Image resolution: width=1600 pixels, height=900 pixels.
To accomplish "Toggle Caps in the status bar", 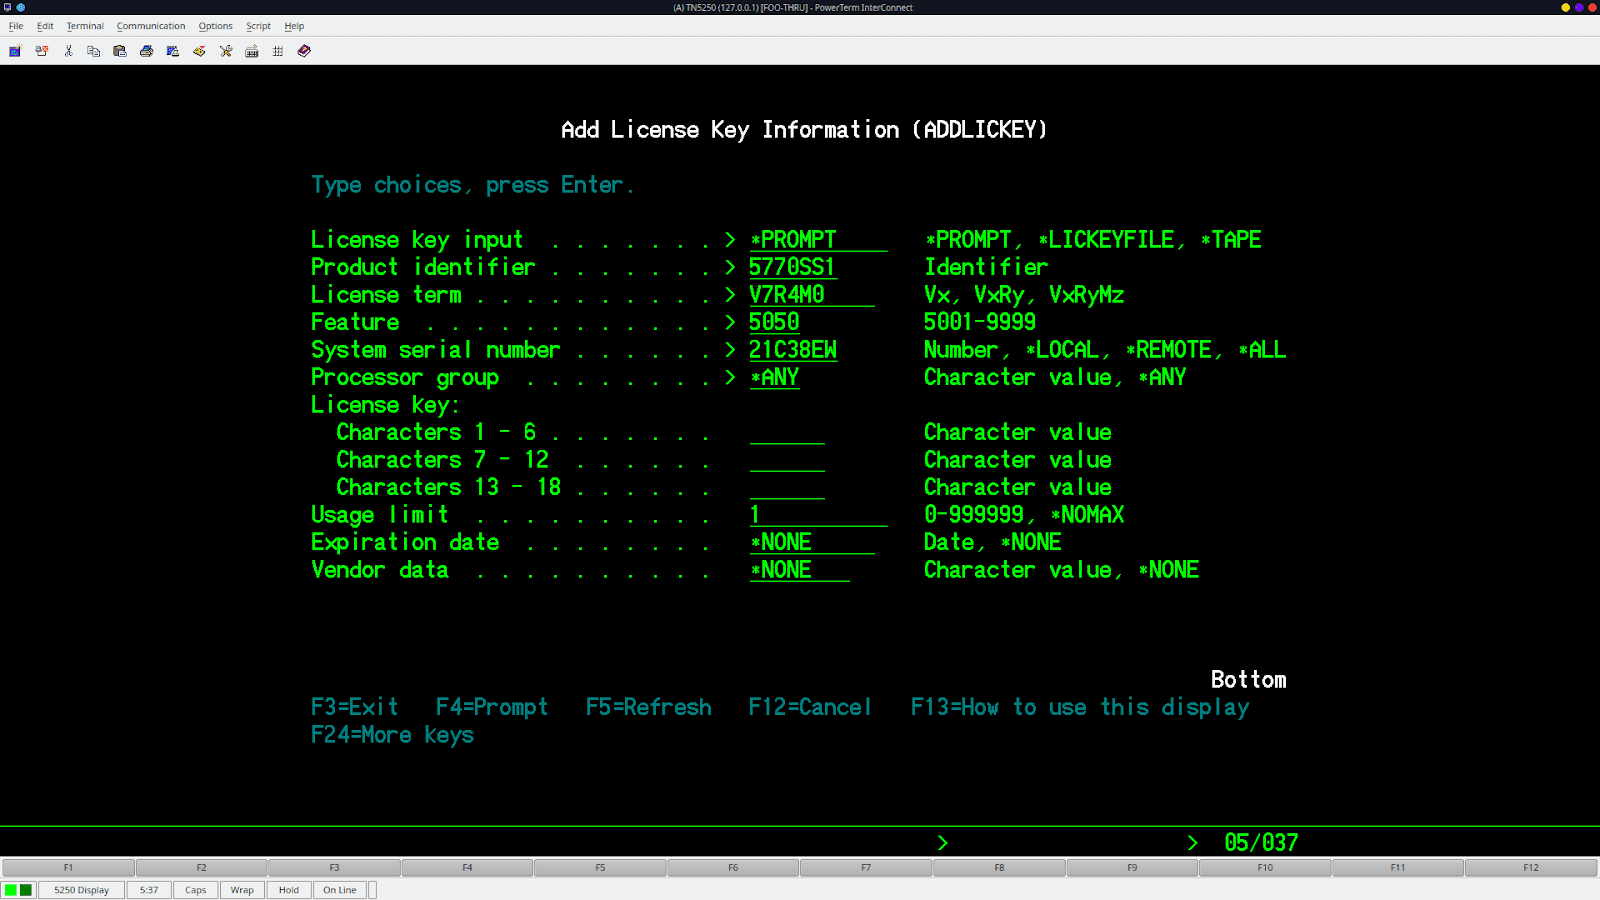I will [195, 889].
